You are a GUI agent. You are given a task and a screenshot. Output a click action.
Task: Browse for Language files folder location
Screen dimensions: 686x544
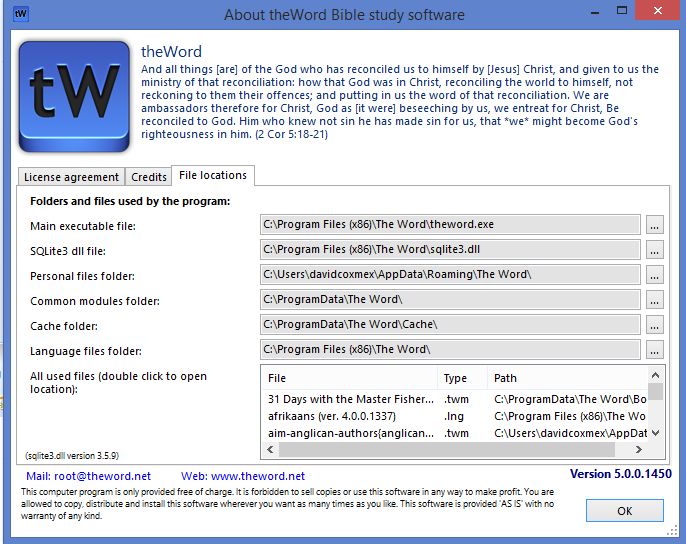[x=654, y=349]
